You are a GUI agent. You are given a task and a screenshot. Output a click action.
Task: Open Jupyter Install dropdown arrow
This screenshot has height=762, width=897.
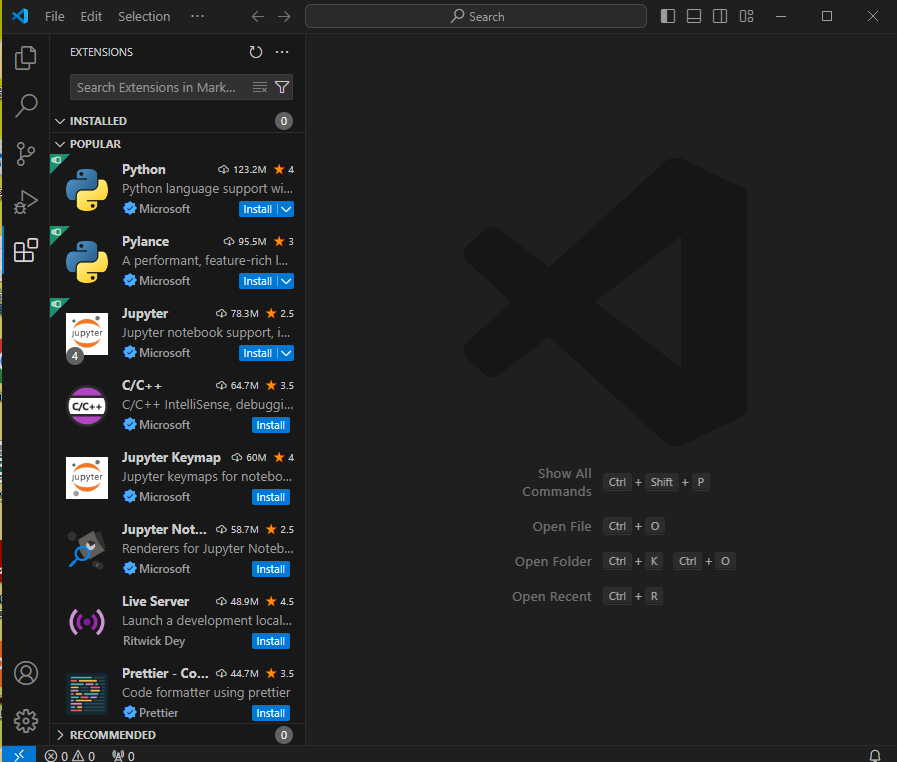pyautogui.click(x=286, y=354)
